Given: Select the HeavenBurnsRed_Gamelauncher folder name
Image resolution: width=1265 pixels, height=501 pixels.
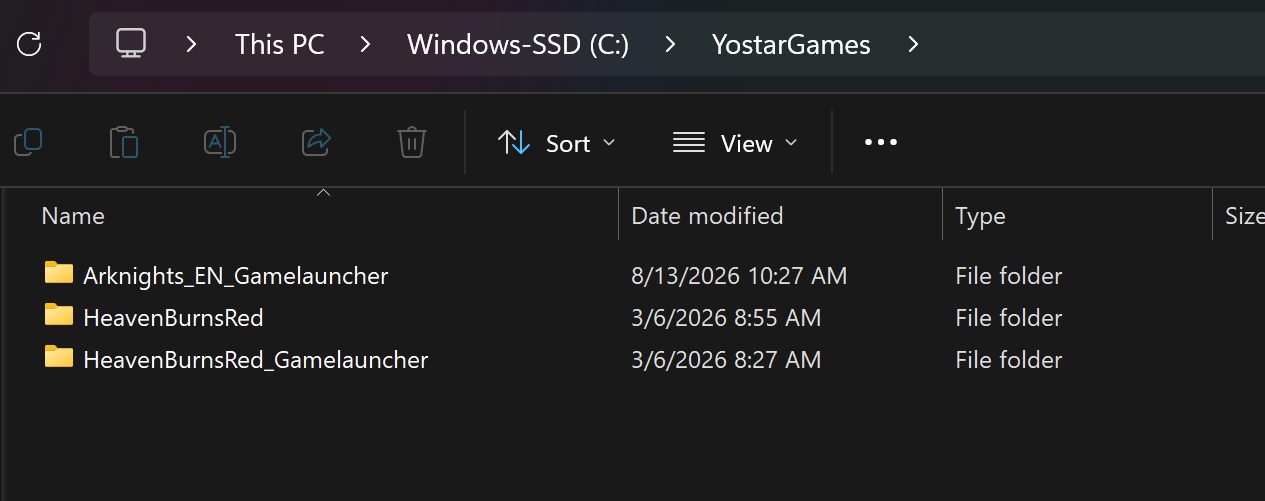Looking at the screenshot, I should click(x=256, y=360).
